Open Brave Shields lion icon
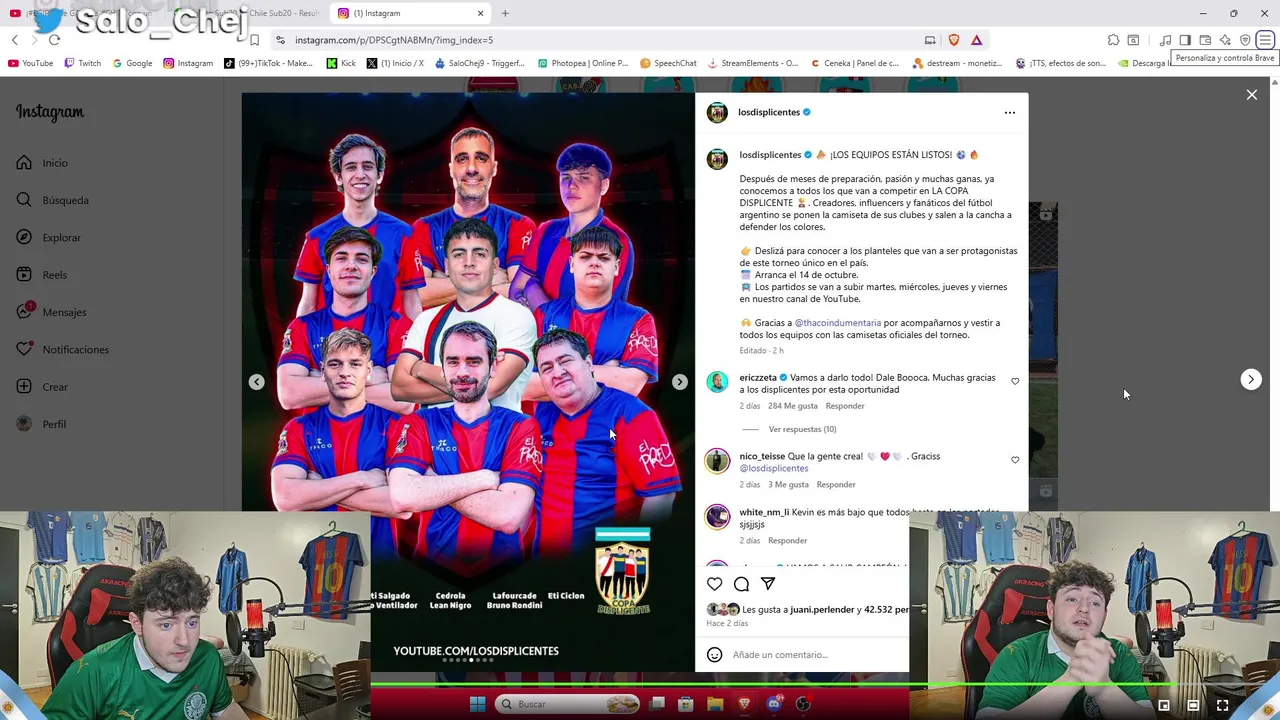1280x720 pixels. coord(954,40)
